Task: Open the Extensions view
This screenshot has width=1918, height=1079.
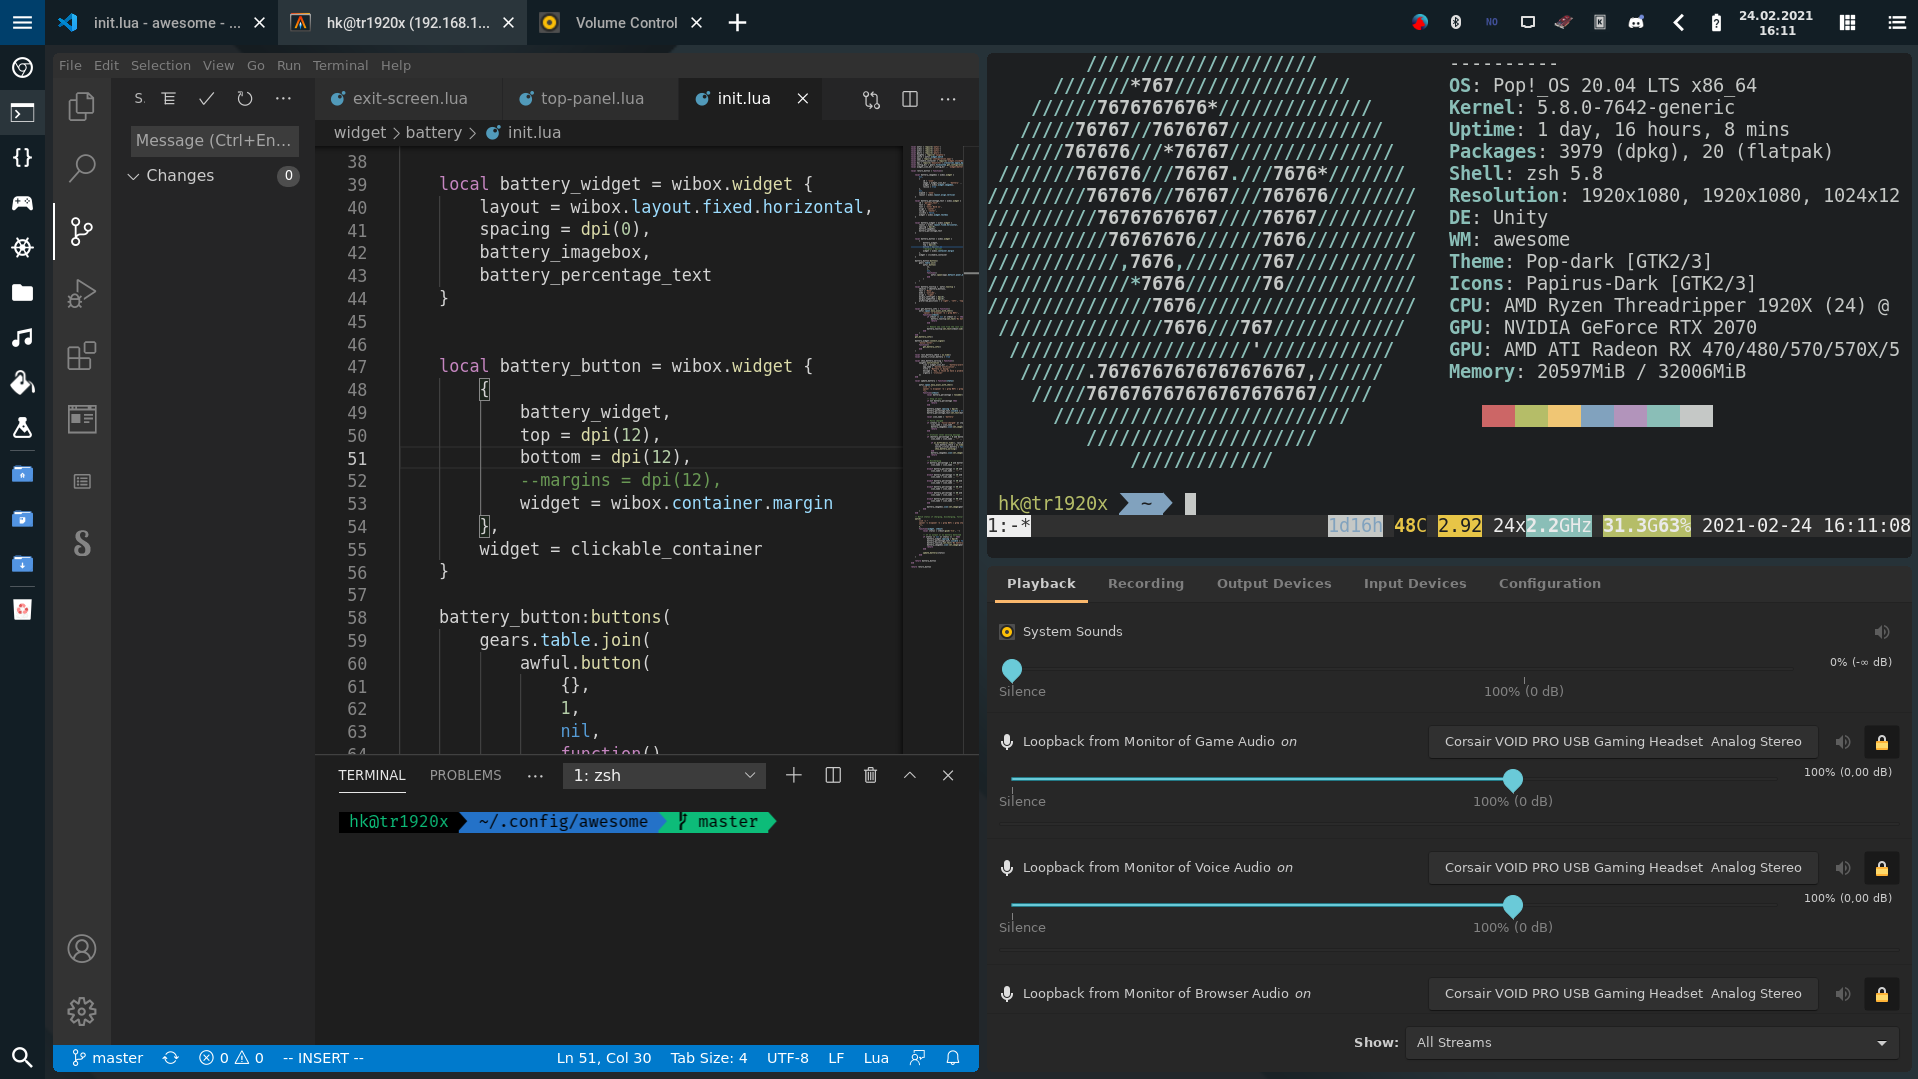Action: pyautogui.click(x=82, y=356)
